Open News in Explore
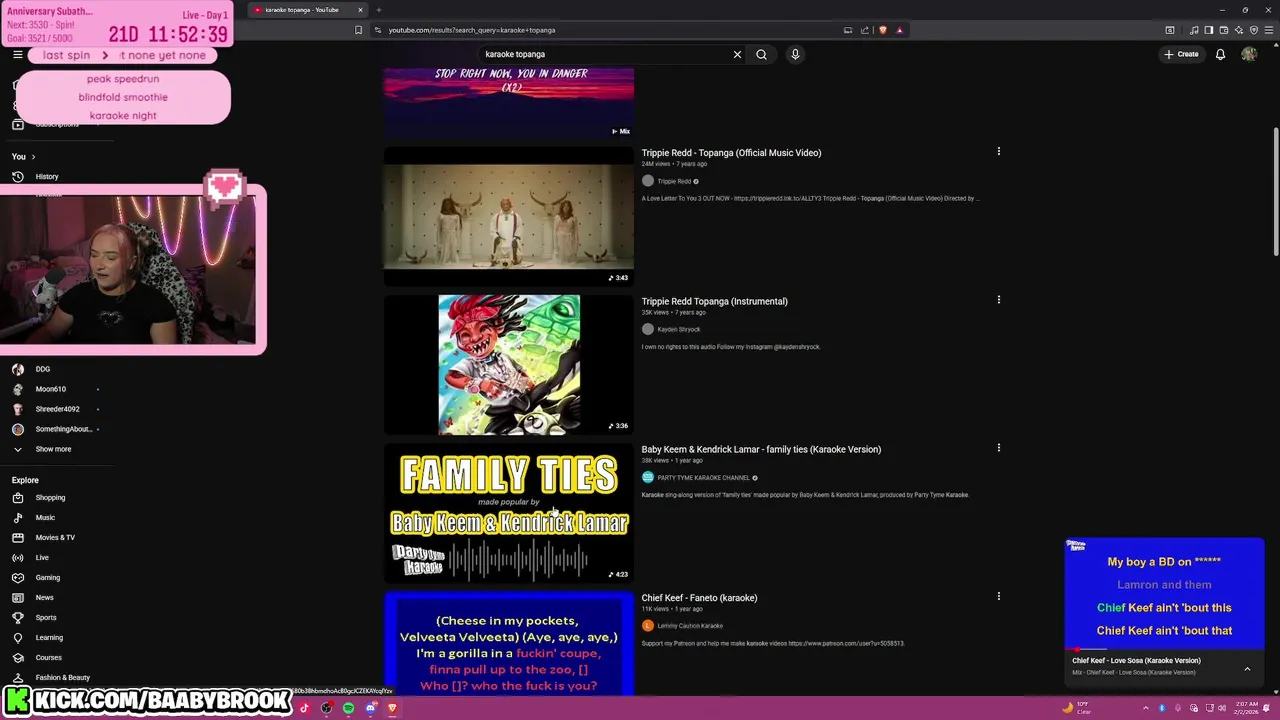The image size is (1280, 720). pos(44,598)
